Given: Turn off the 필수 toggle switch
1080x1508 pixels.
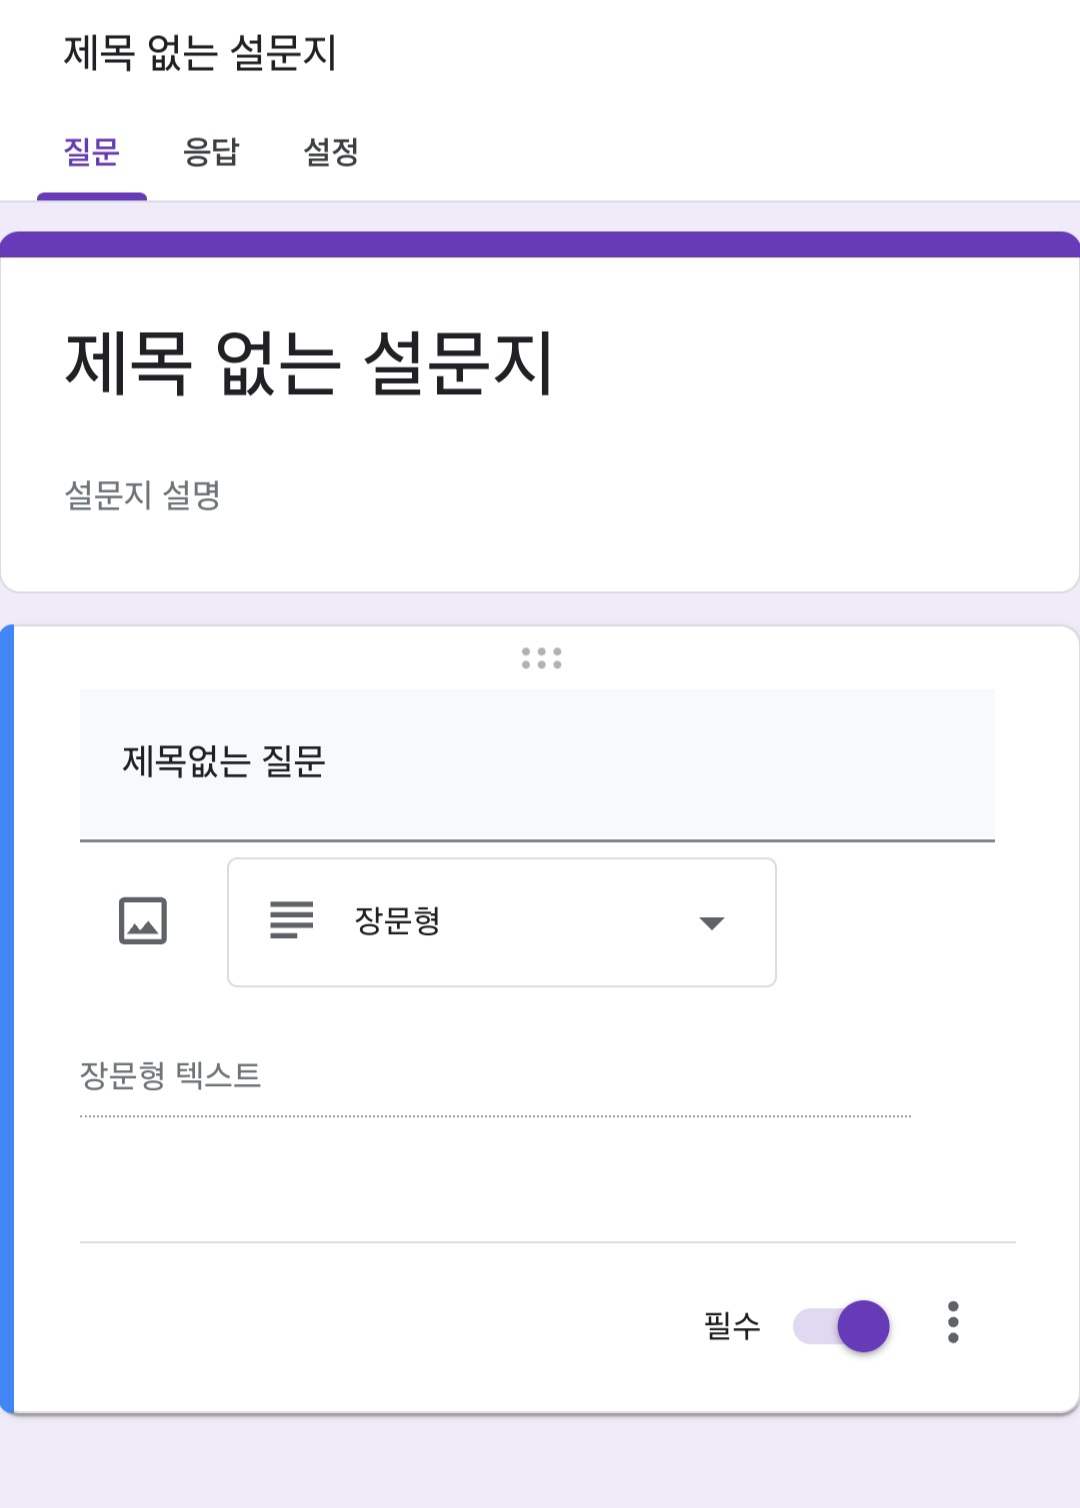Looking at the screenshot, I should click(x=842, y=1326).
